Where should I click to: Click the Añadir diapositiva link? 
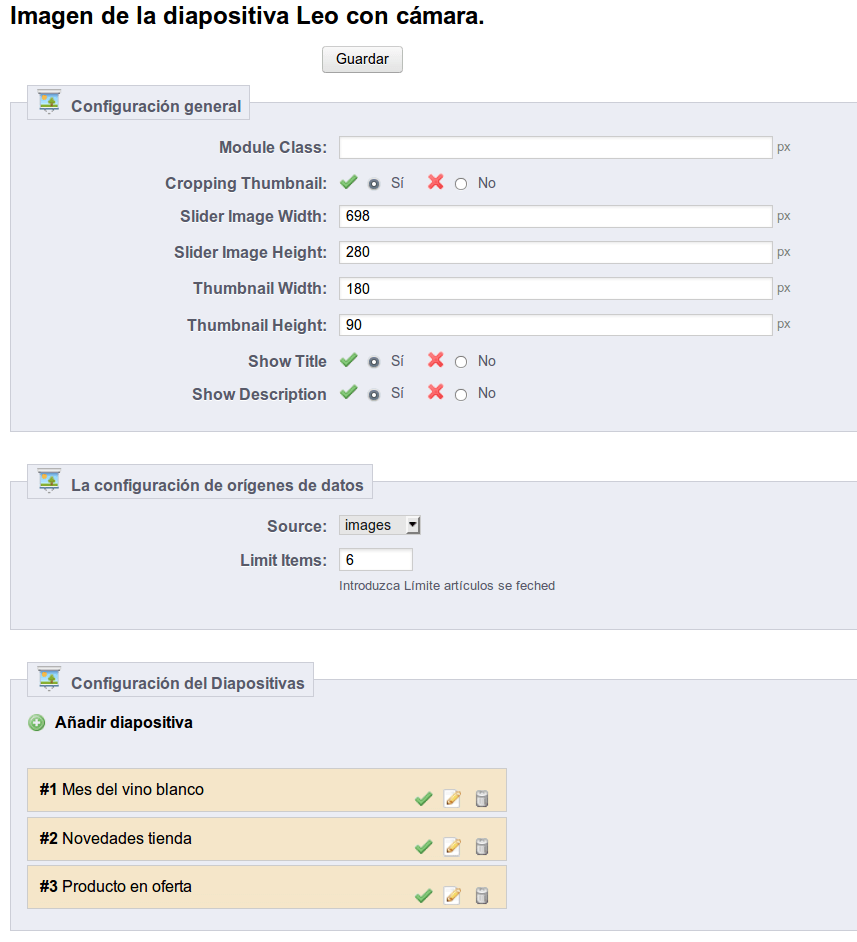click(x=124, y=722)
